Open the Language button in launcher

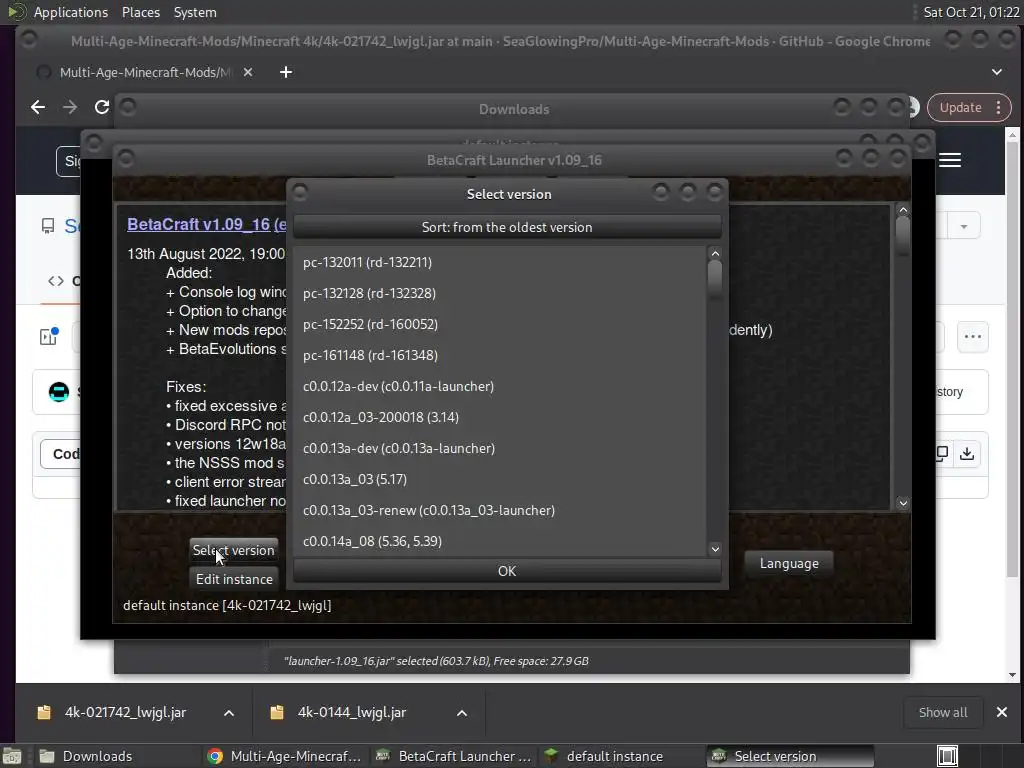[789, 564]
